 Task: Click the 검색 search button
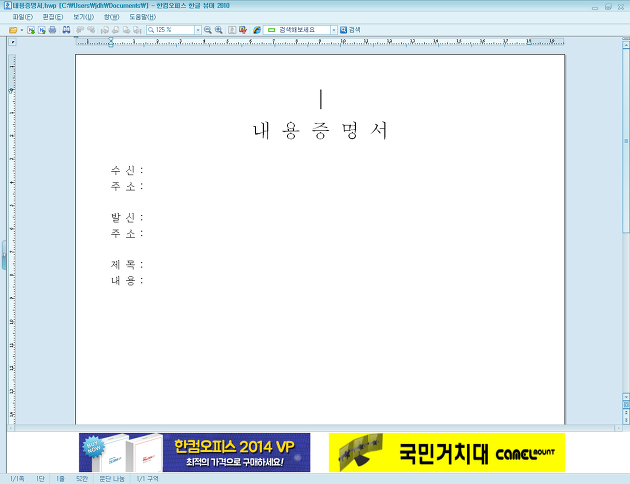[350, 30]
